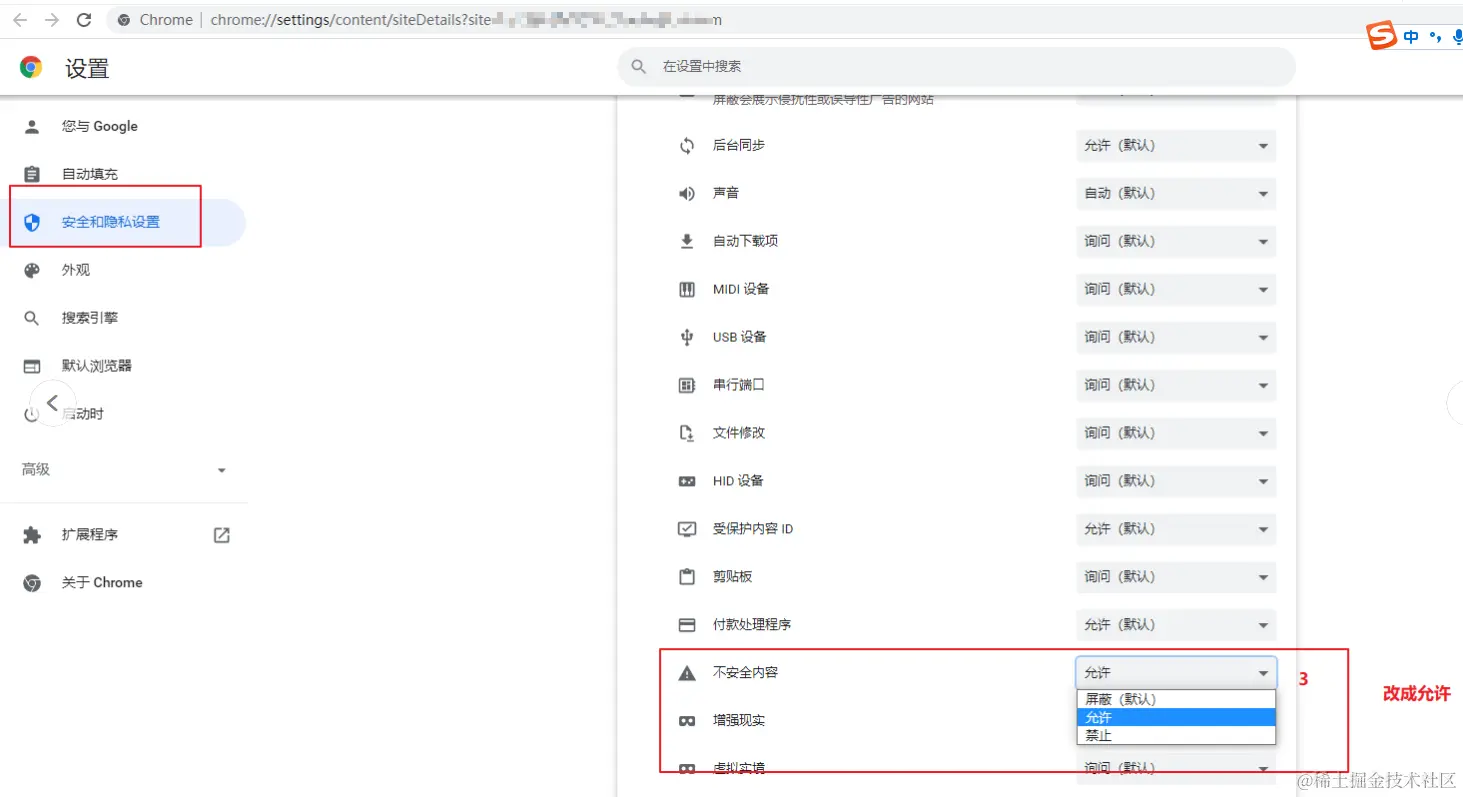Choose 屏蔽（默认）in the open dropdown list
This screenshot has height=797, width=1463.
(1176, 699)
